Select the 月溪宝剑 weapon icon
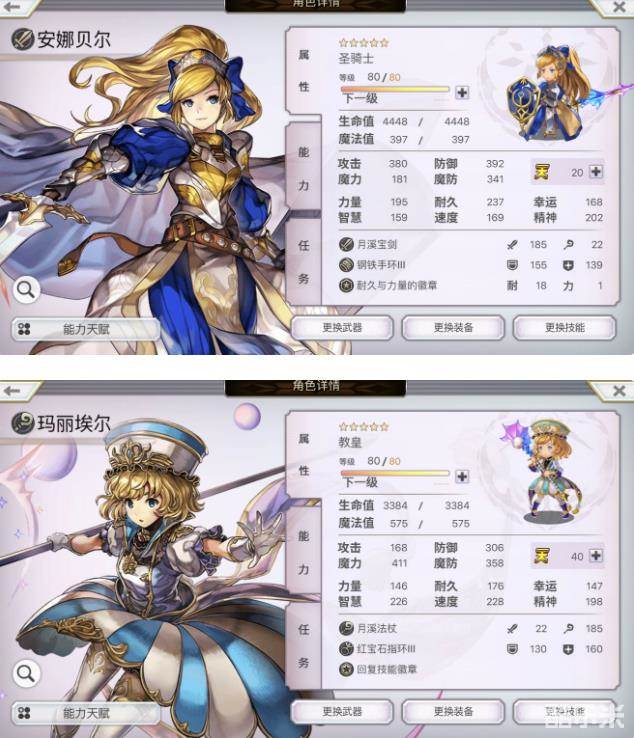The width and height of the screenshot is (634, 738). click(346, 244)
